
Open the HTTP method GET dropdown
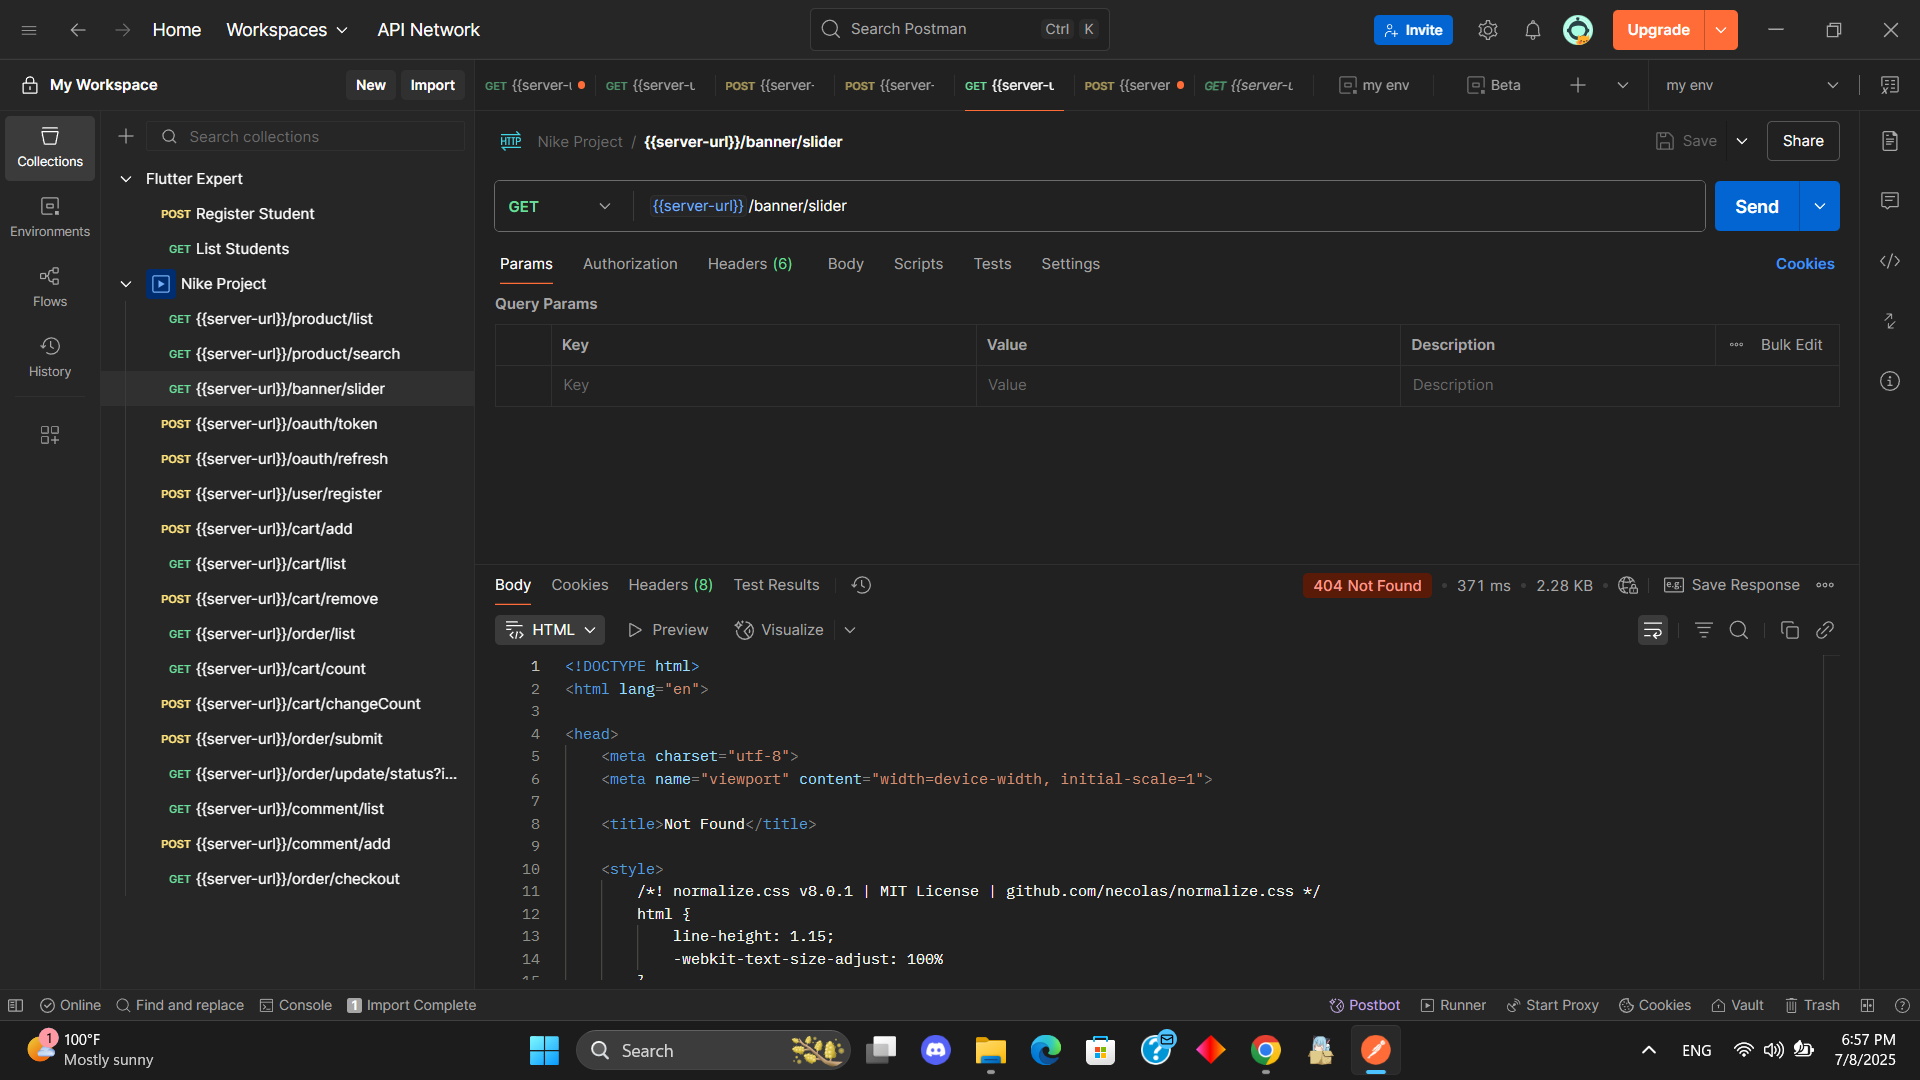560,206
